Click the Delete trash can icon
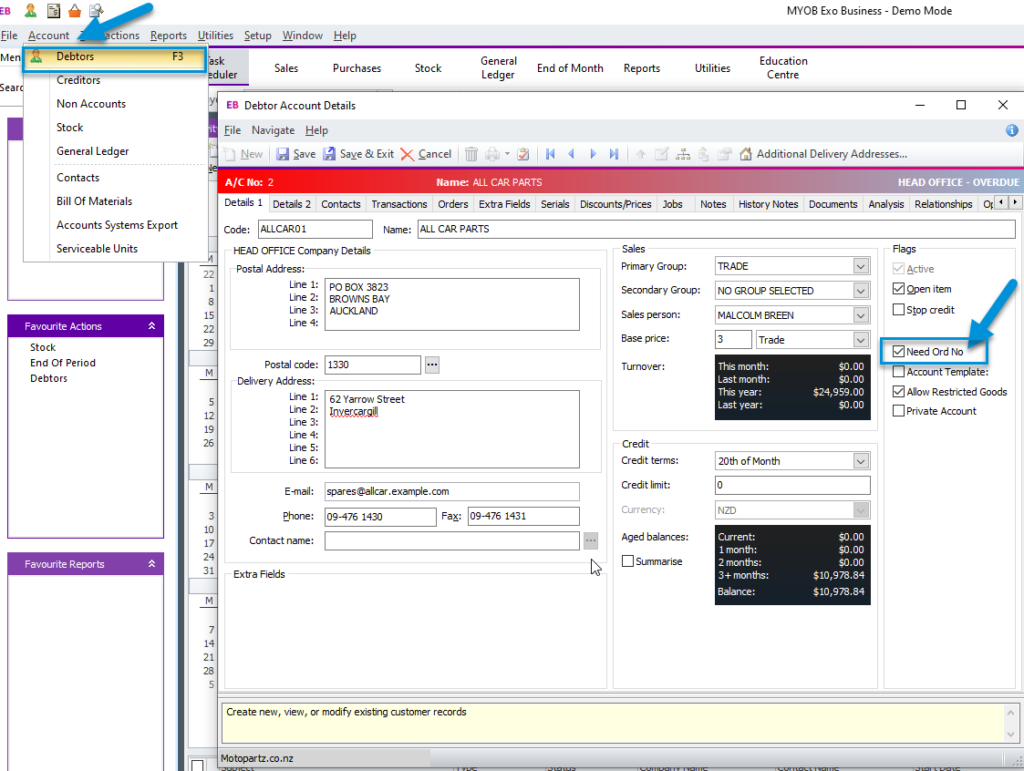 [471, 154]
